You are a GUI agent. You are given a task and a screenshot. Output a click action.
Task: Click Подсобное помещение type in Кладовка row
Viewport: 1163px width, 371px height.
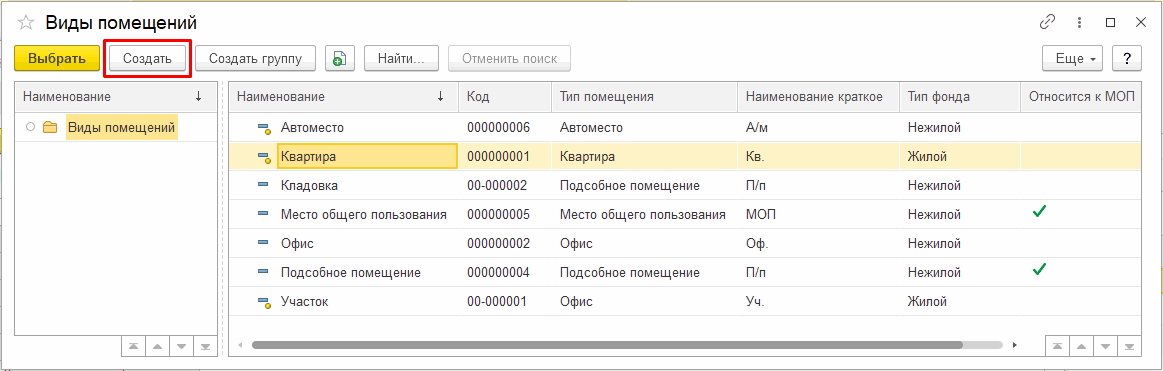click(x=644, y=186)
